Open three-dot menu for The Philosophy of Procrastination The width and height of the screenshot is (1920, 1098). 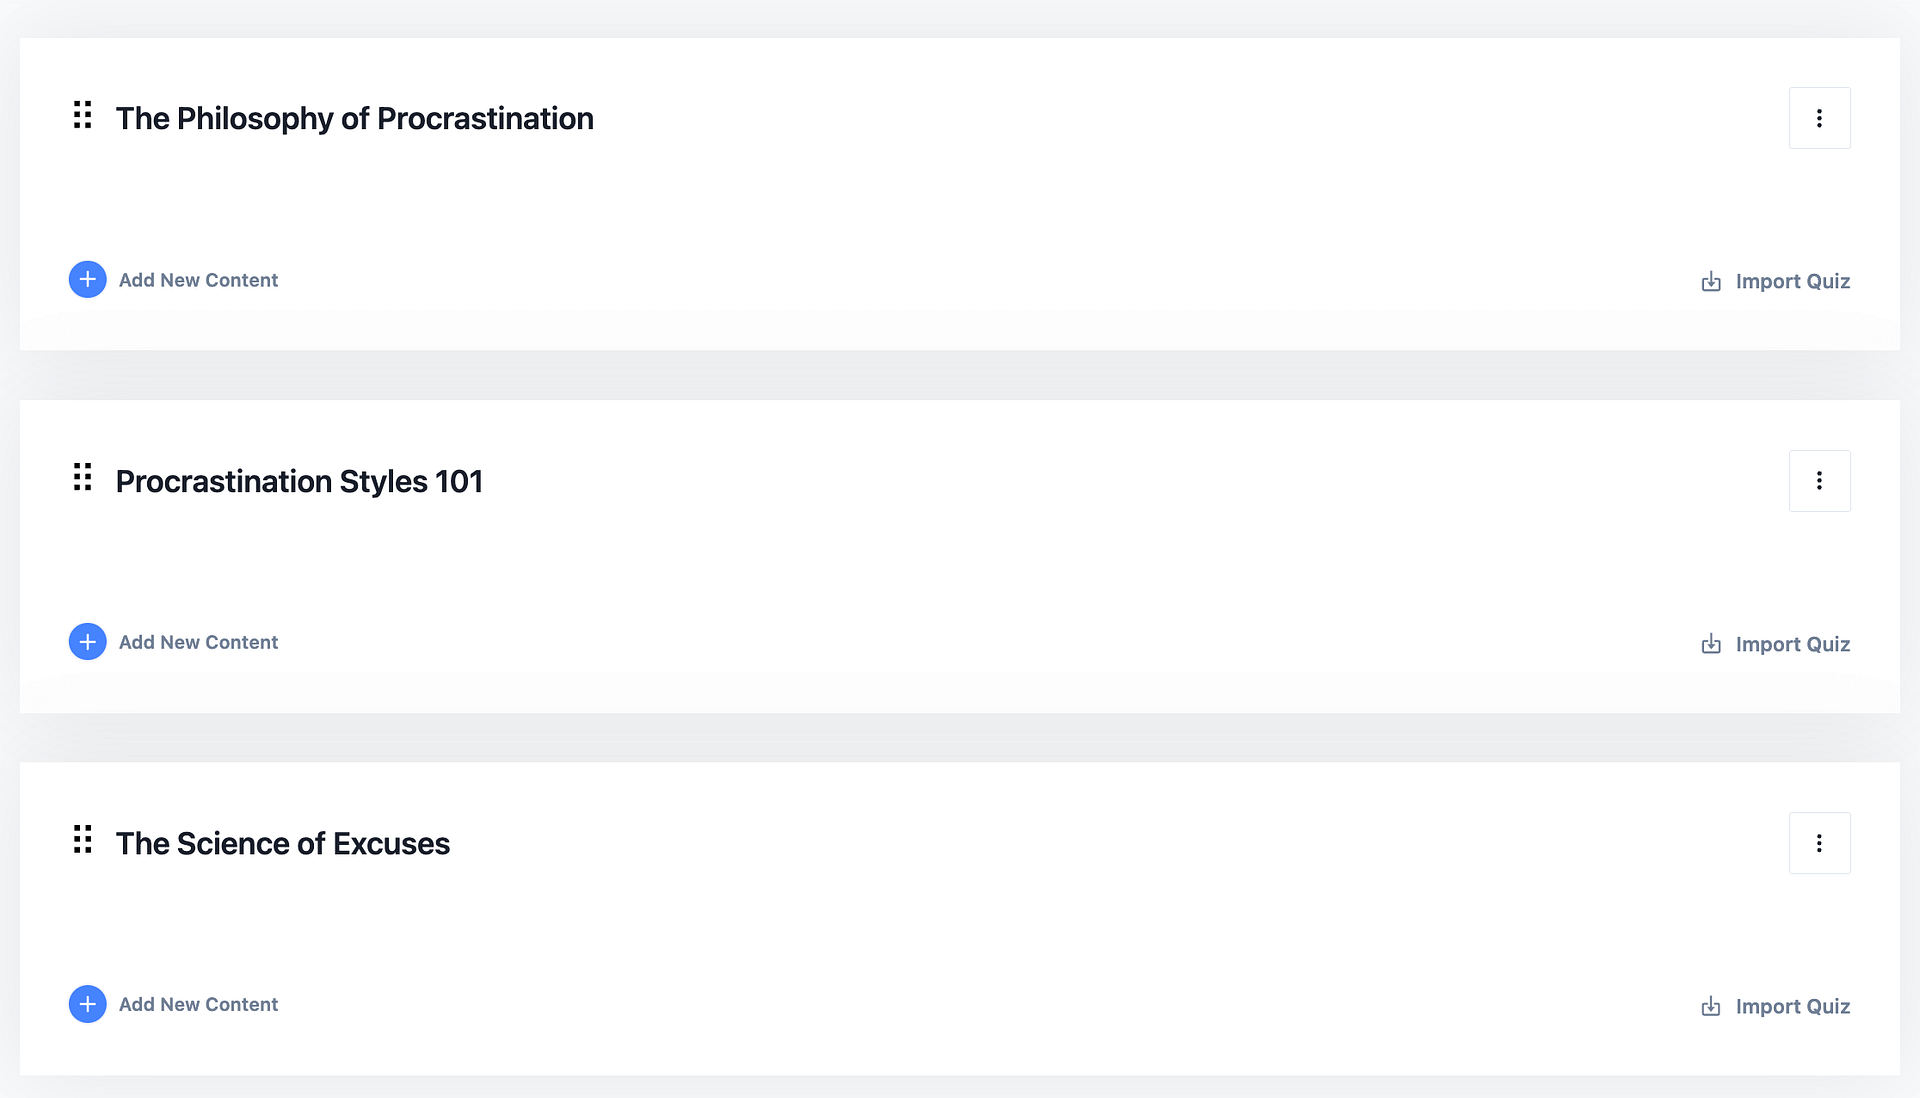pos(1819,118)
